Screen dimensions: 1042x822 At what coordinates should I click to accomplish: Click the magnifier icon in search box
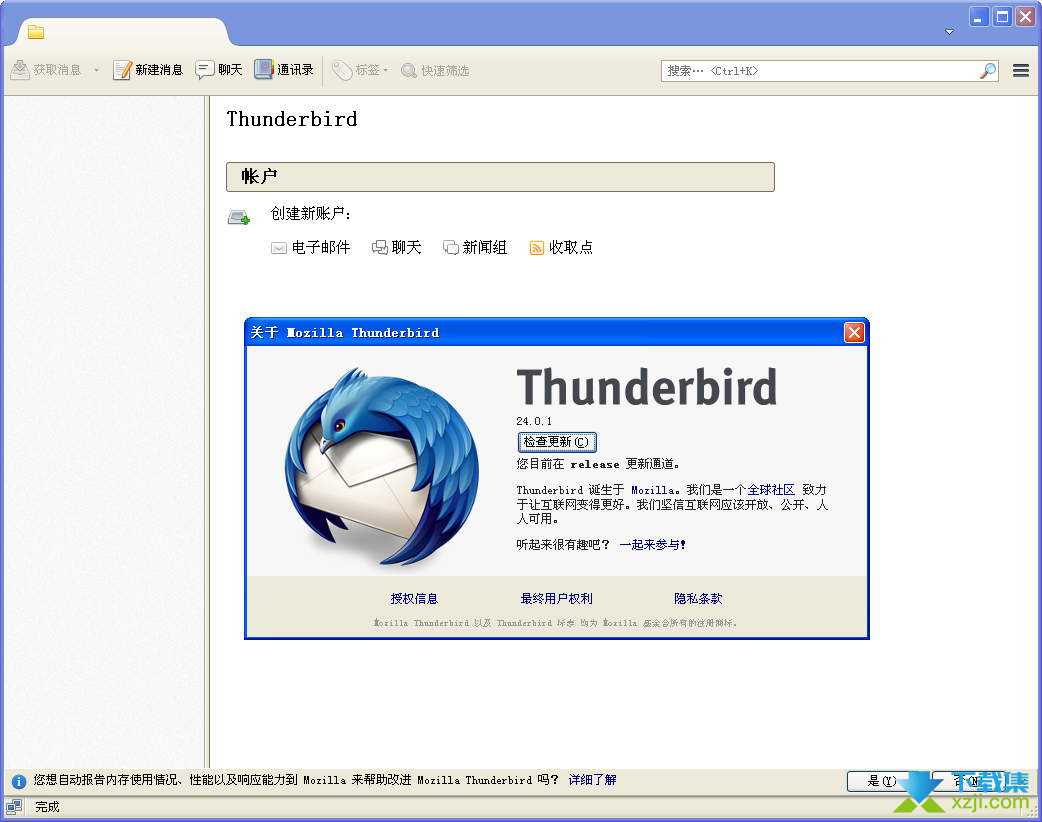pos(988,70)
